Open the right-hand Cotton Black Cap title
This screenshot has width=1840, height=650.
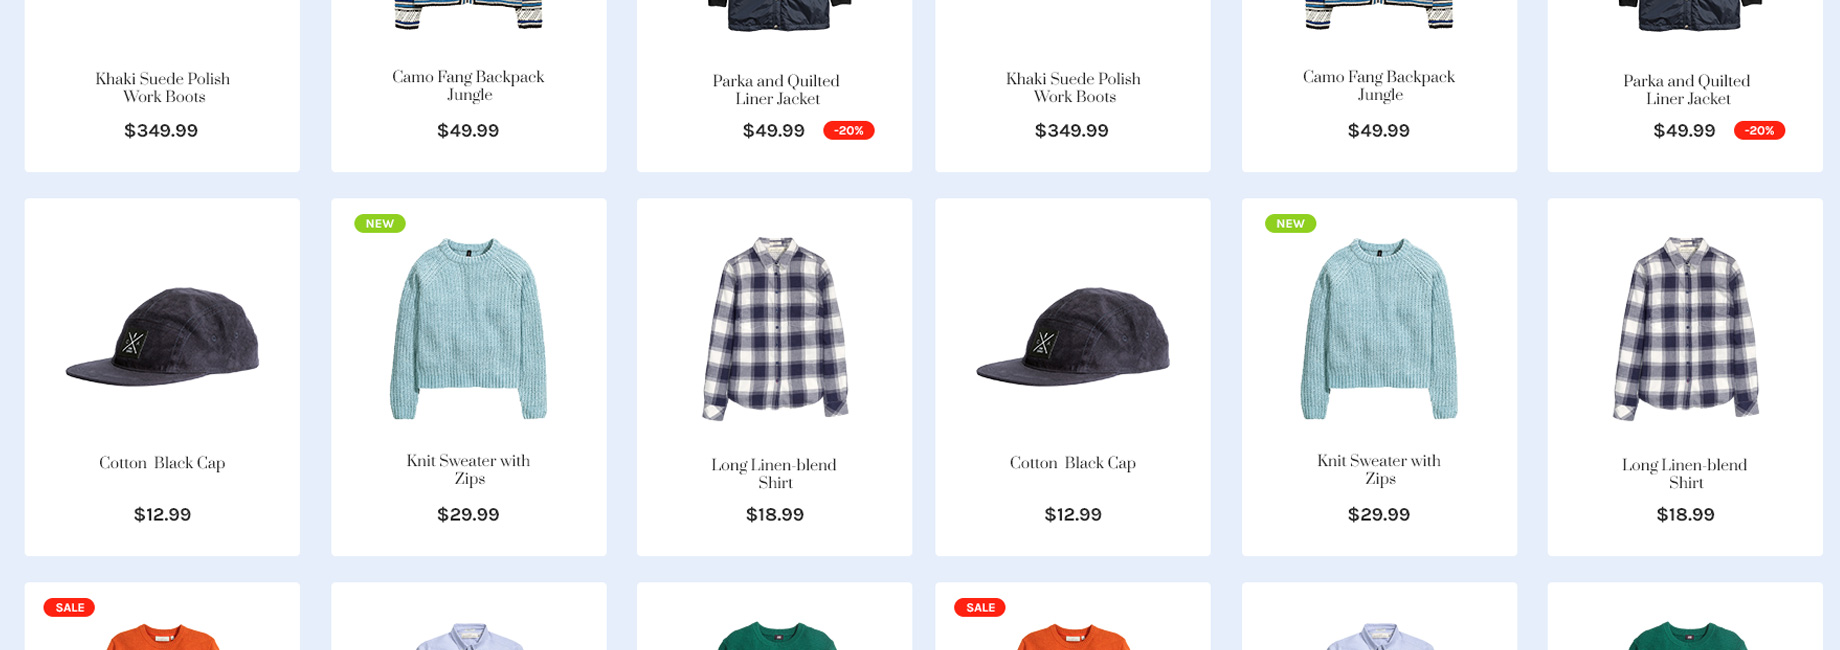1073,463
